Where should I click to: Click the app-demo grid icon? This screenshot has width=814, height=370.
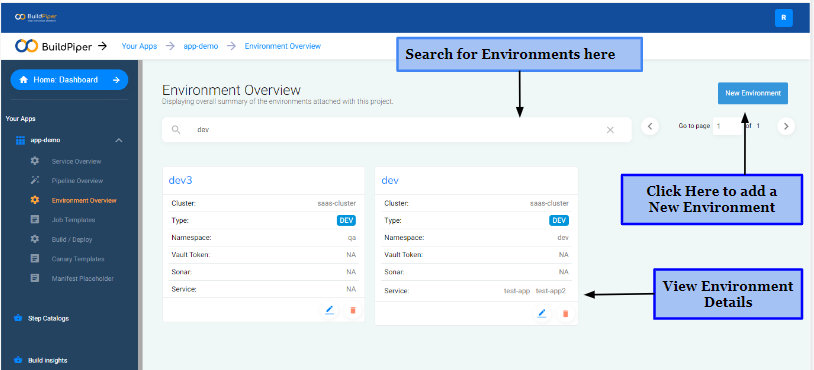click(x=20, y=141)
